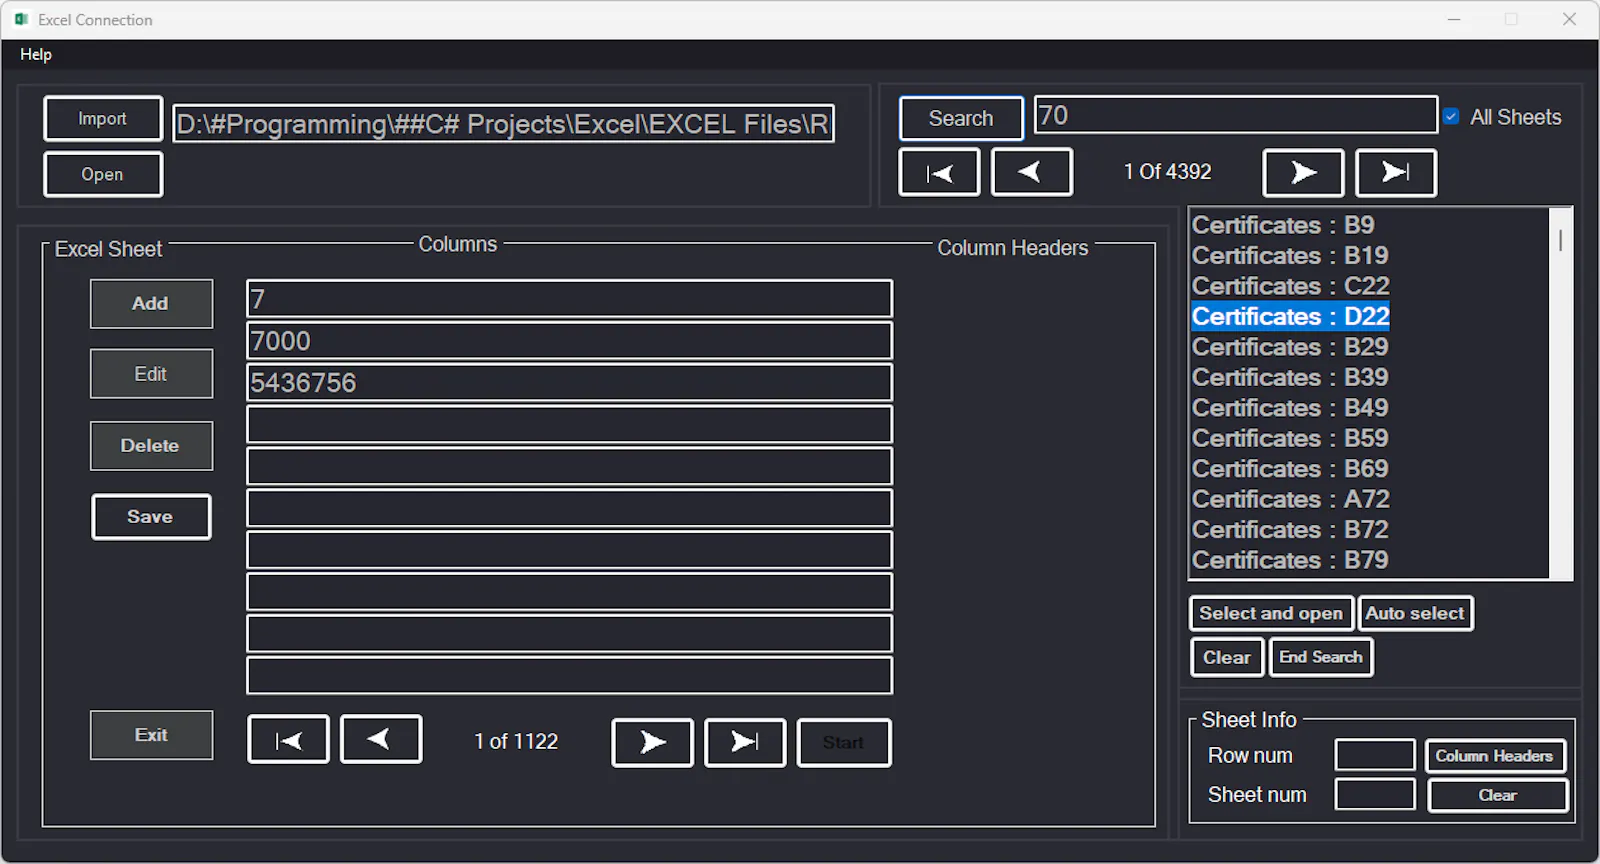Go to first record of 1122
1600x864 pixels.
pos(288,740)
